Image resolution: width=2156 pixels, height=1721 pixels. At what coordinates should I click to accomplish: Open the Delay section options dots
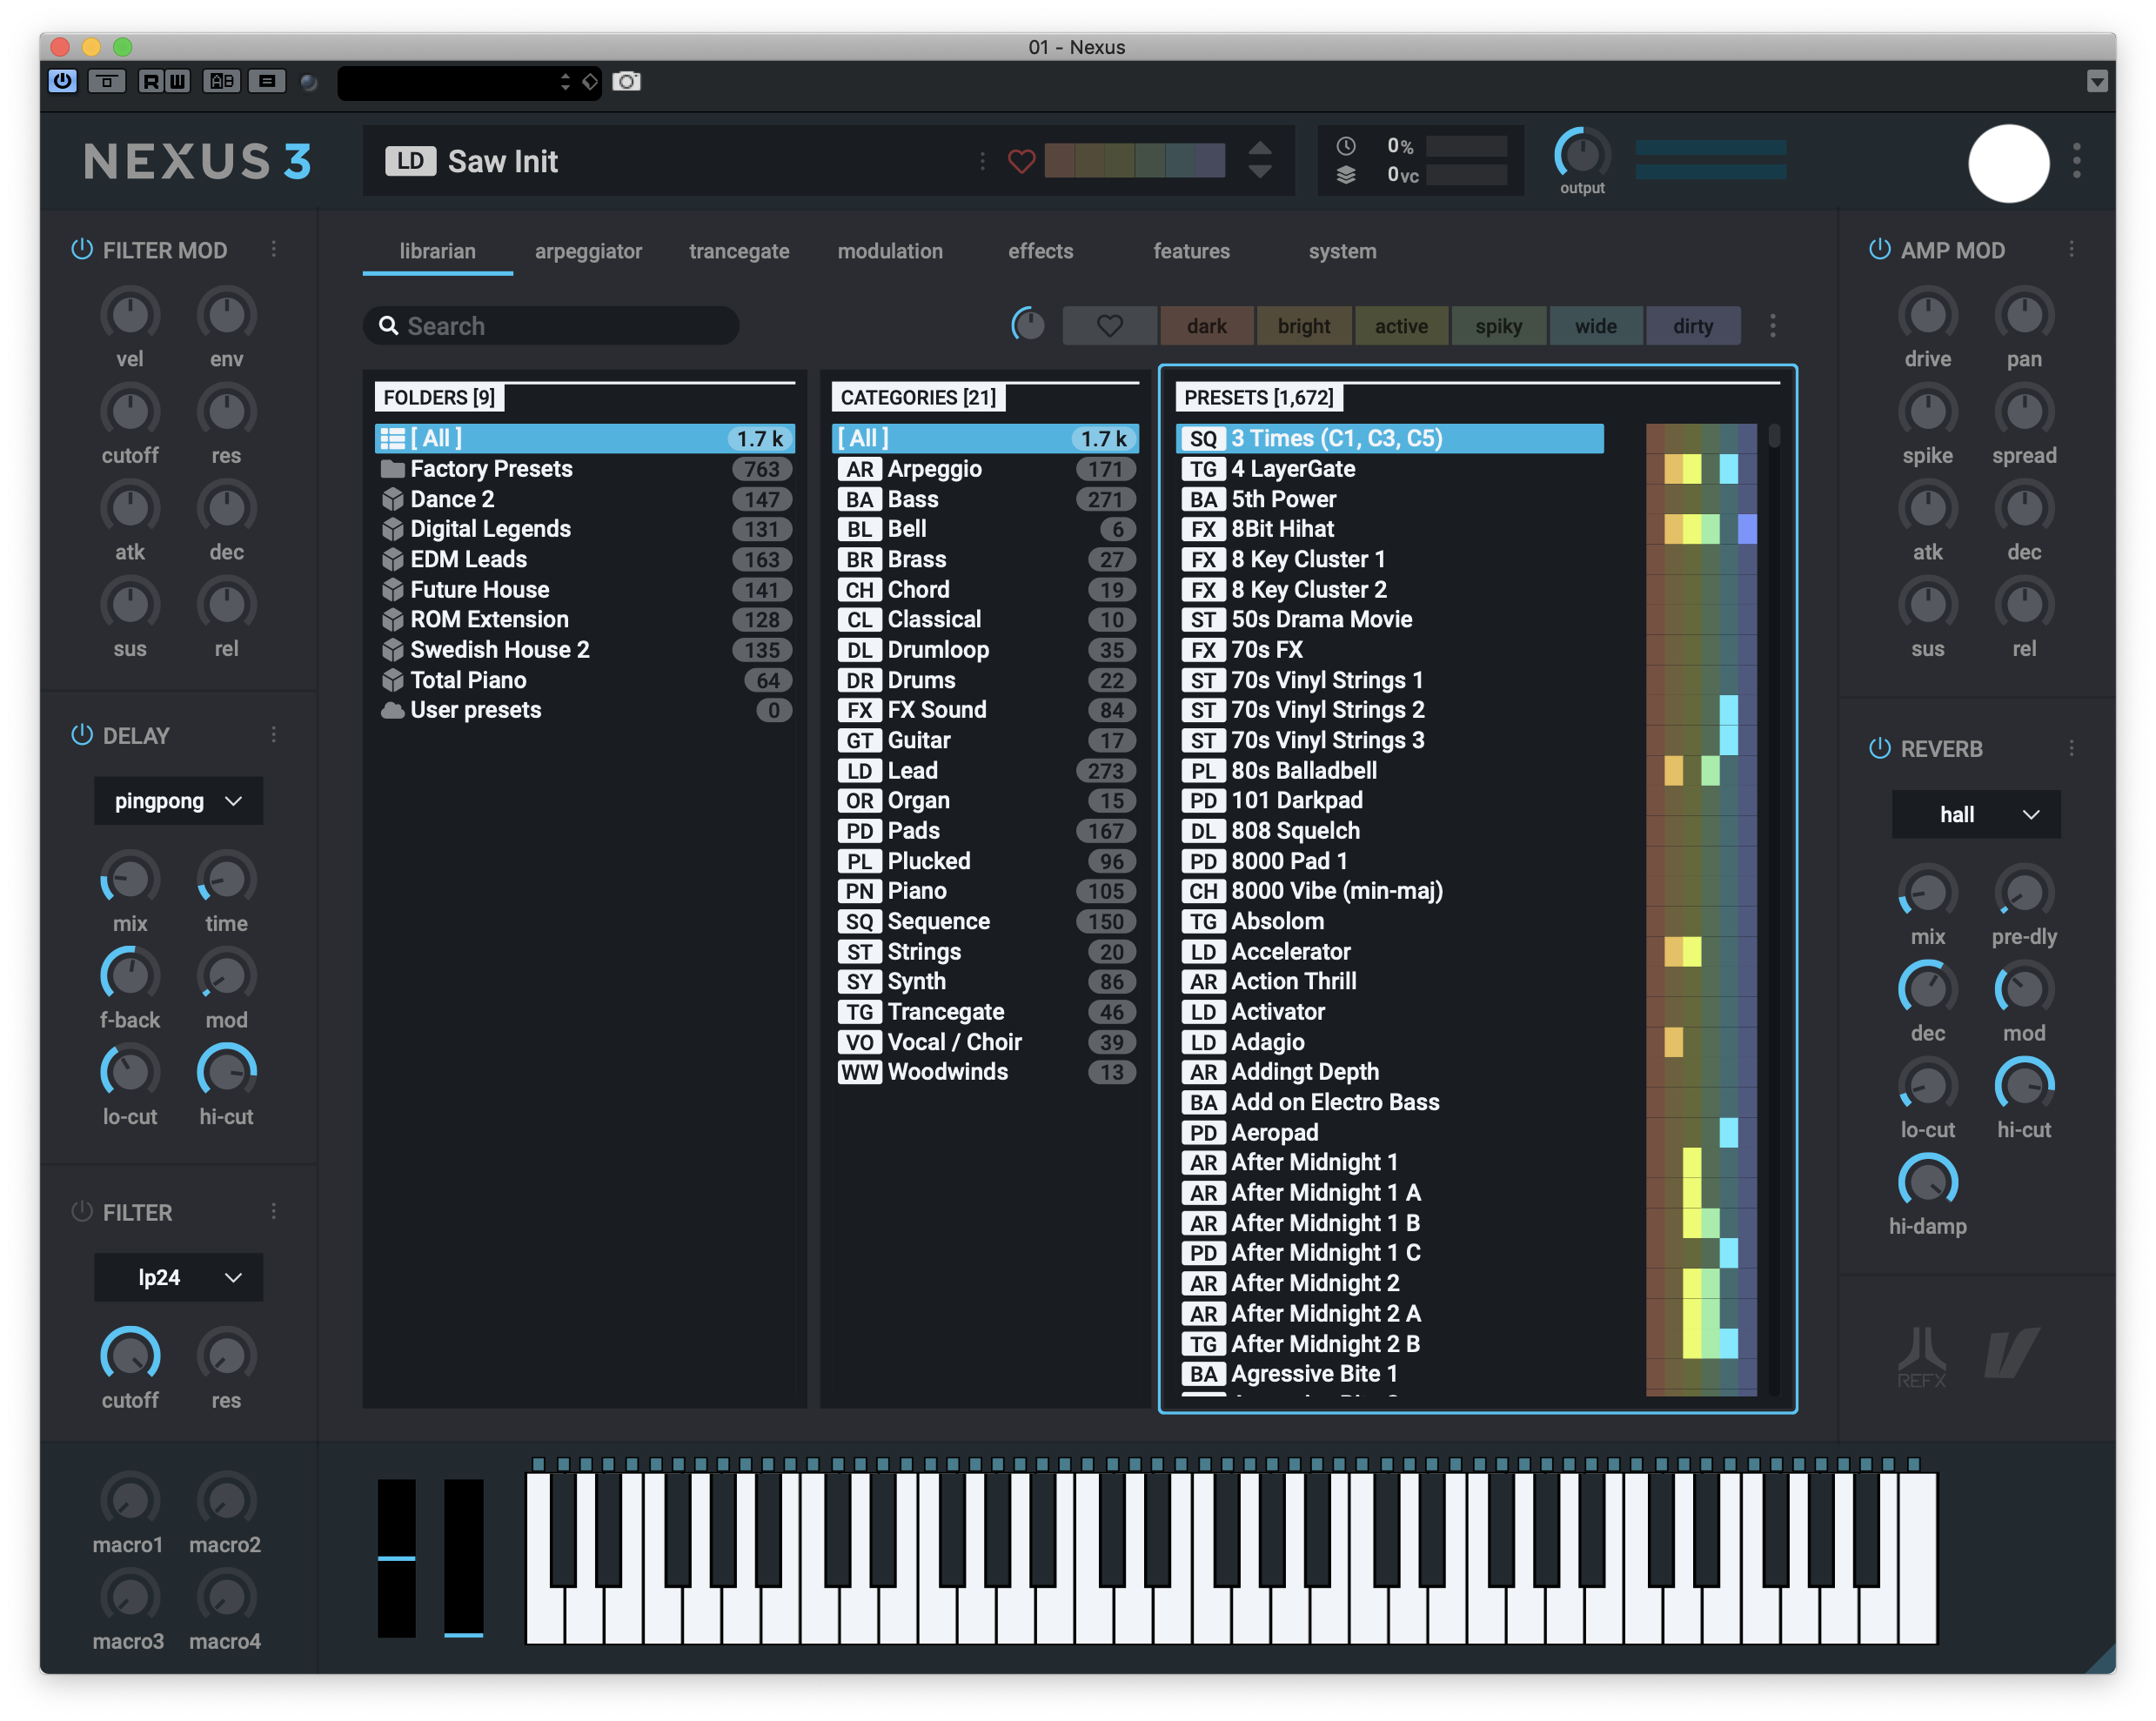pos(274,735)
